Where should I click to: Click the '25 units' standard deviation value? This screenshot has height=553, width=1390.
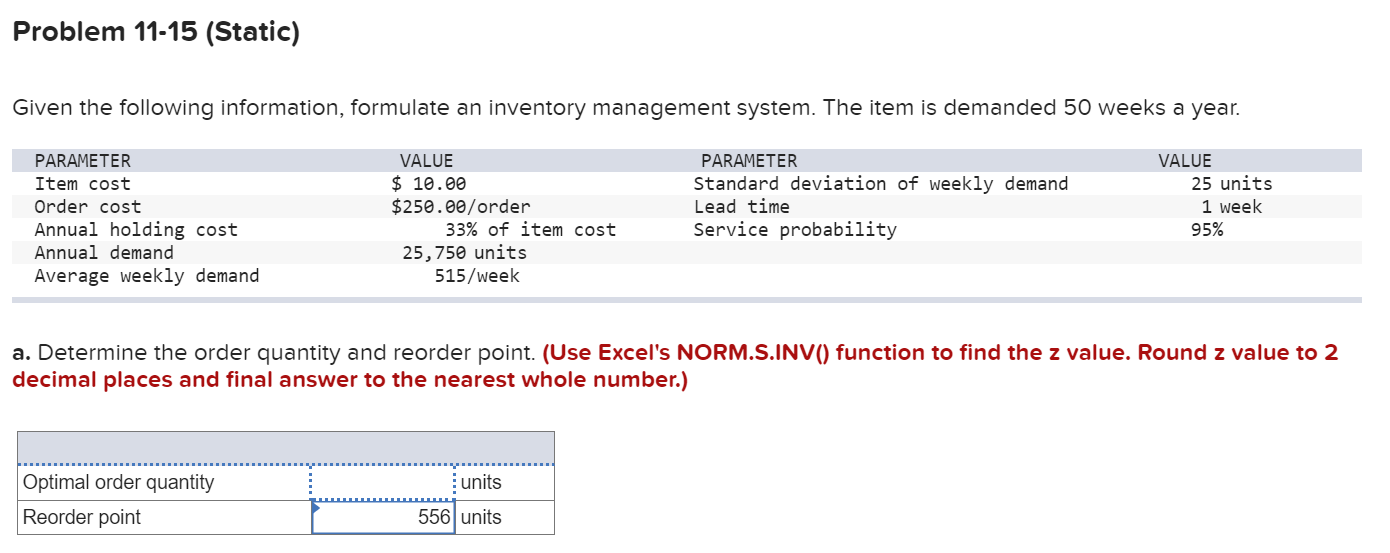pyautogui.click(x=1232, y=184)
